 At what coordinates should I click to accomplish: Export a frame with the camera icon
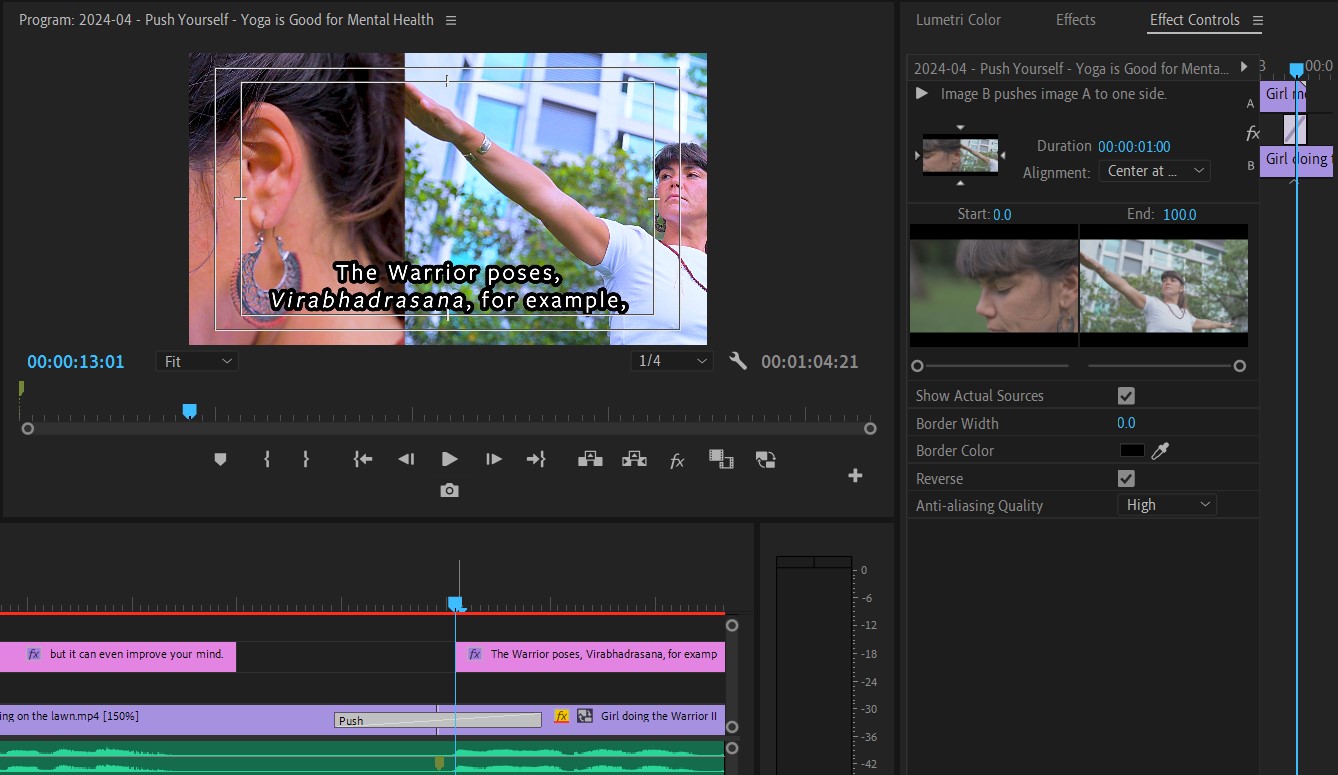point(449,490)
